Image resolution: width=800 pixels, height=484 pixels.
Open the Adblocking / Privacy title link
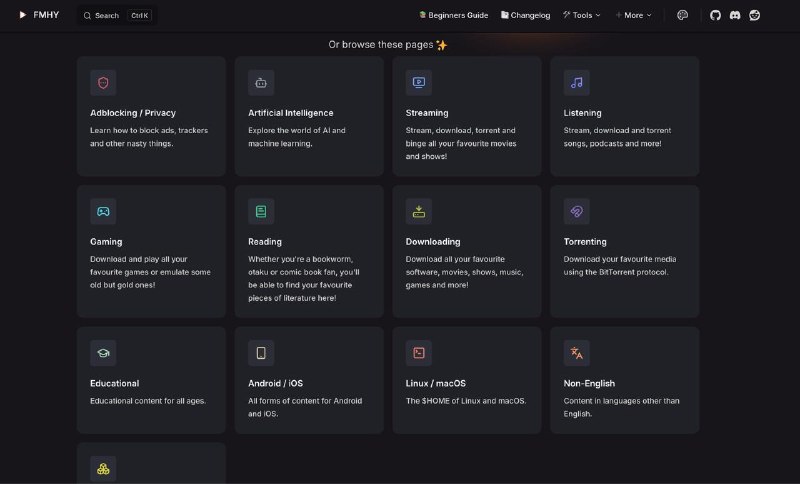click(133, 113)
